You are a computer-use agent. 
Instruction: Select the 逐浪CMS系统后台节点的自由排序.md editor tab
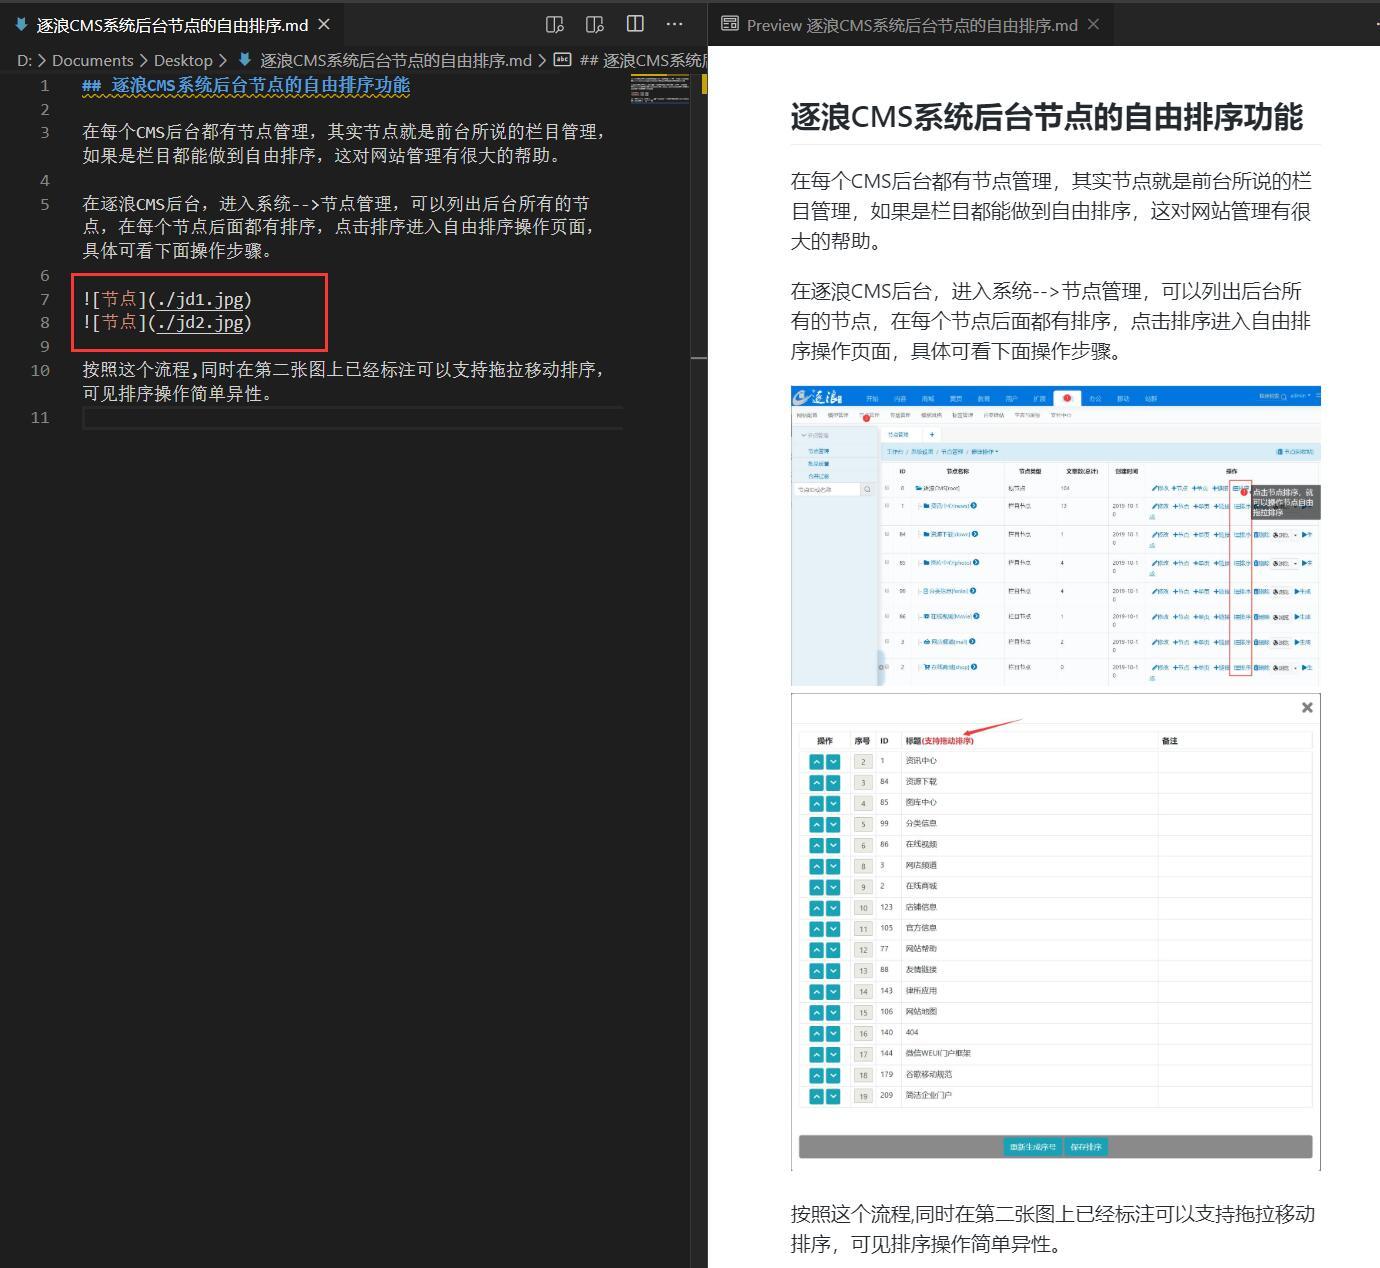click(x=170, y=24)
